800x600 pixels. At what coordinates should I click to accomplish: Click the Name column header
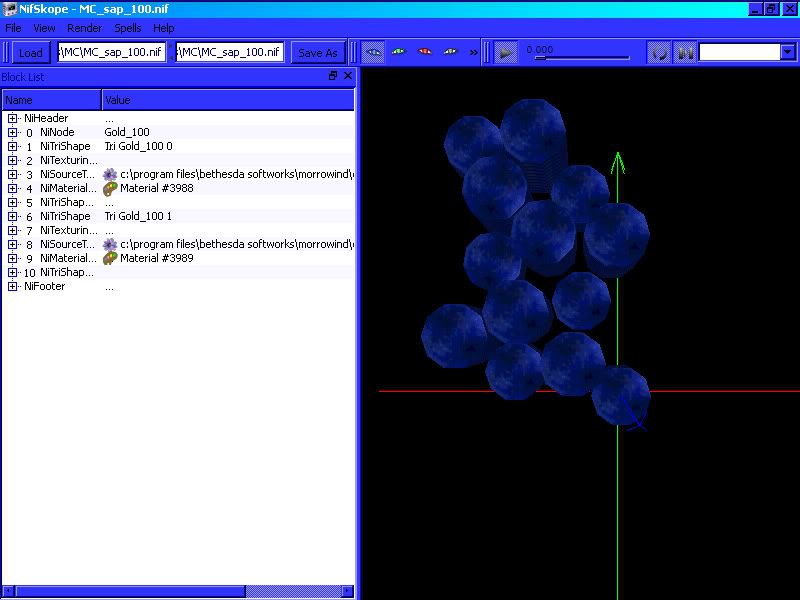coord(52,100)
